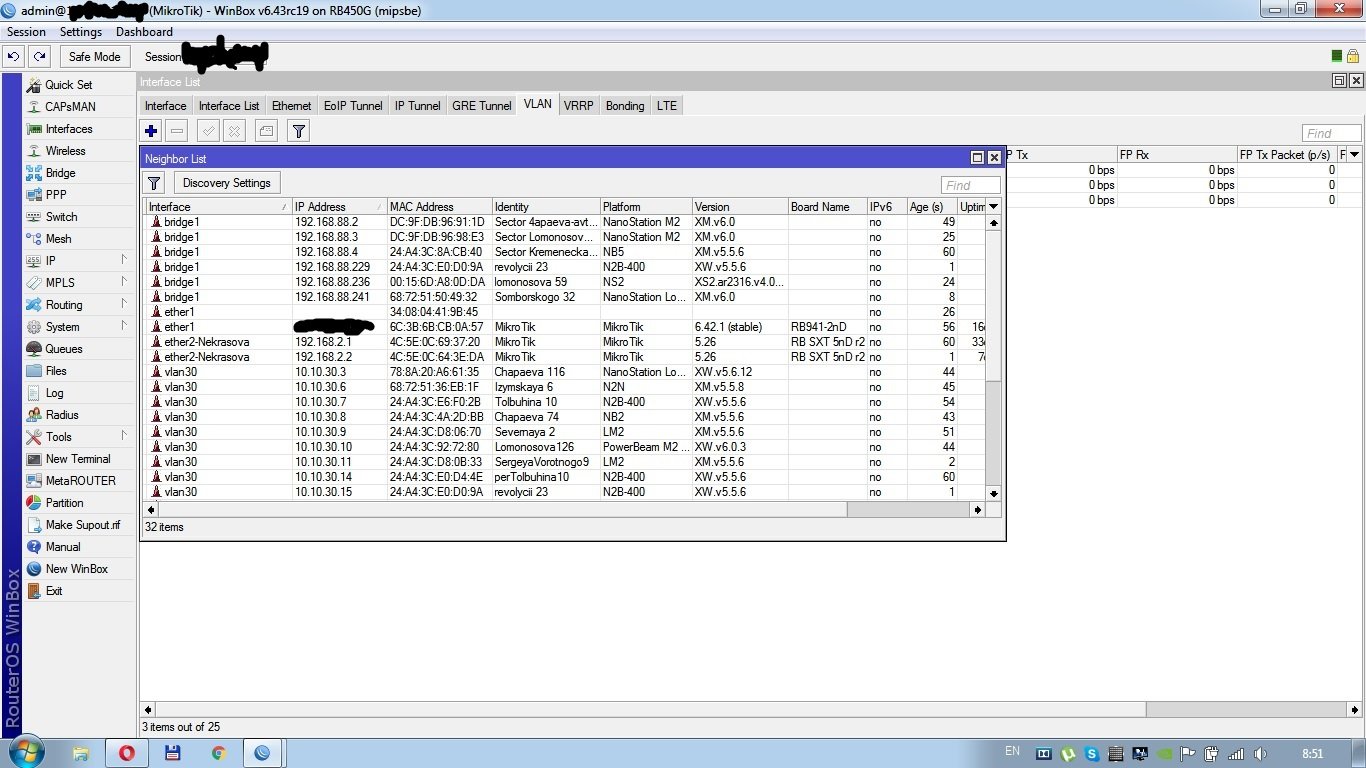The height and width of the screenshot is (768, 1366).
Task: Click the Undo arrow in the top toolbar
Action: pyautogui.click(x=14, y=57)
